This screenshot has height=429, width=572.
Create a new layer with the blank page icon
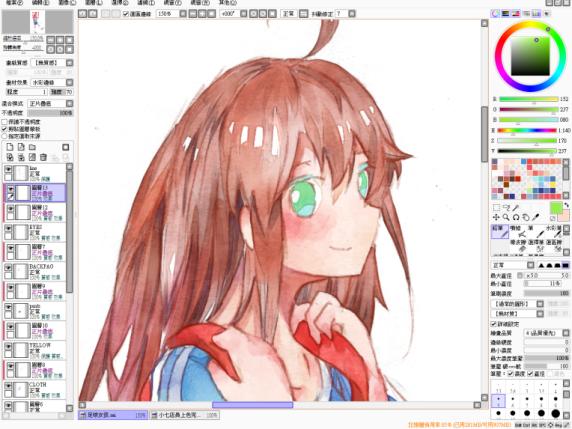point(10,147)
